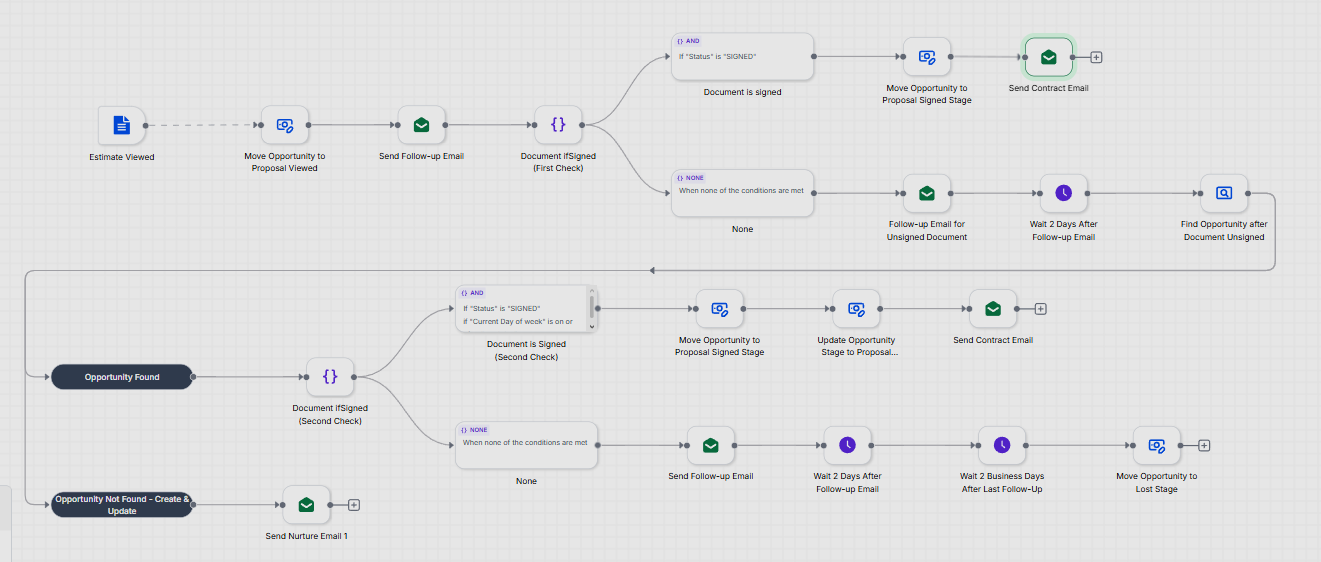Viewport: 1321px width, 562px height.
Task: Click the highlighted Send Contract Email node
Action: (1048, 57)
